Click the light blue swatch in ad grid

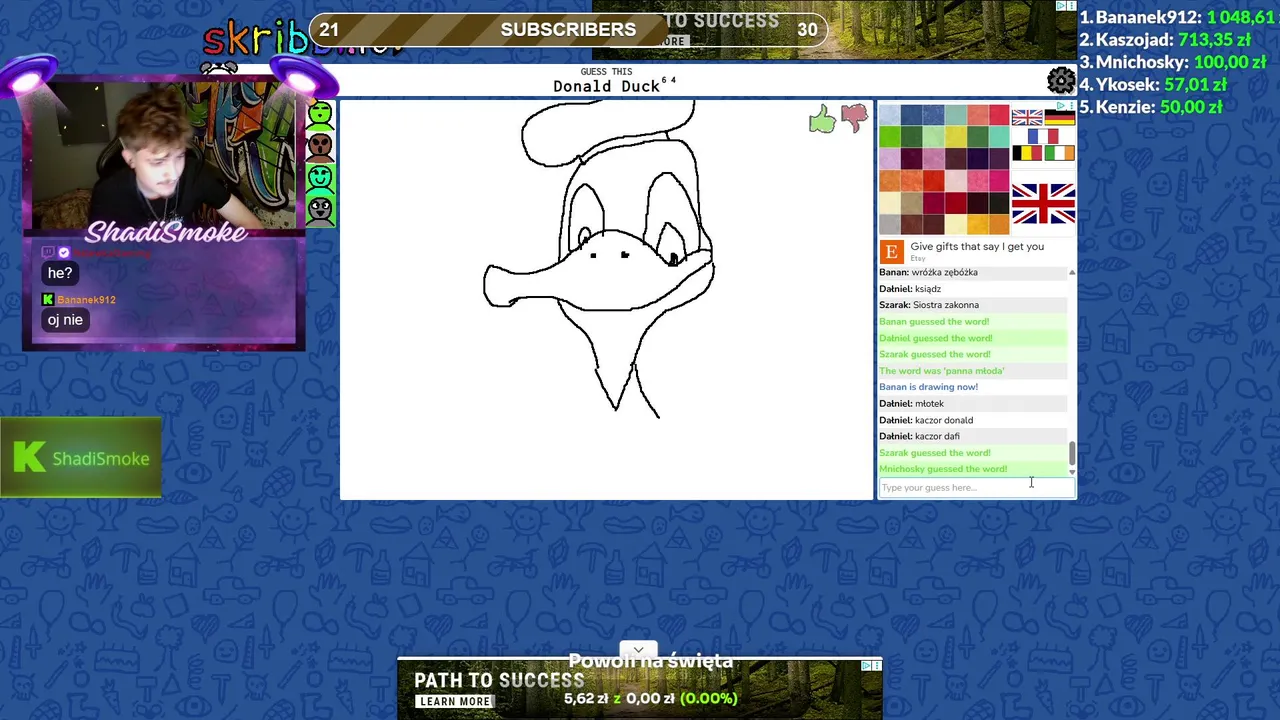pos(889,116)
